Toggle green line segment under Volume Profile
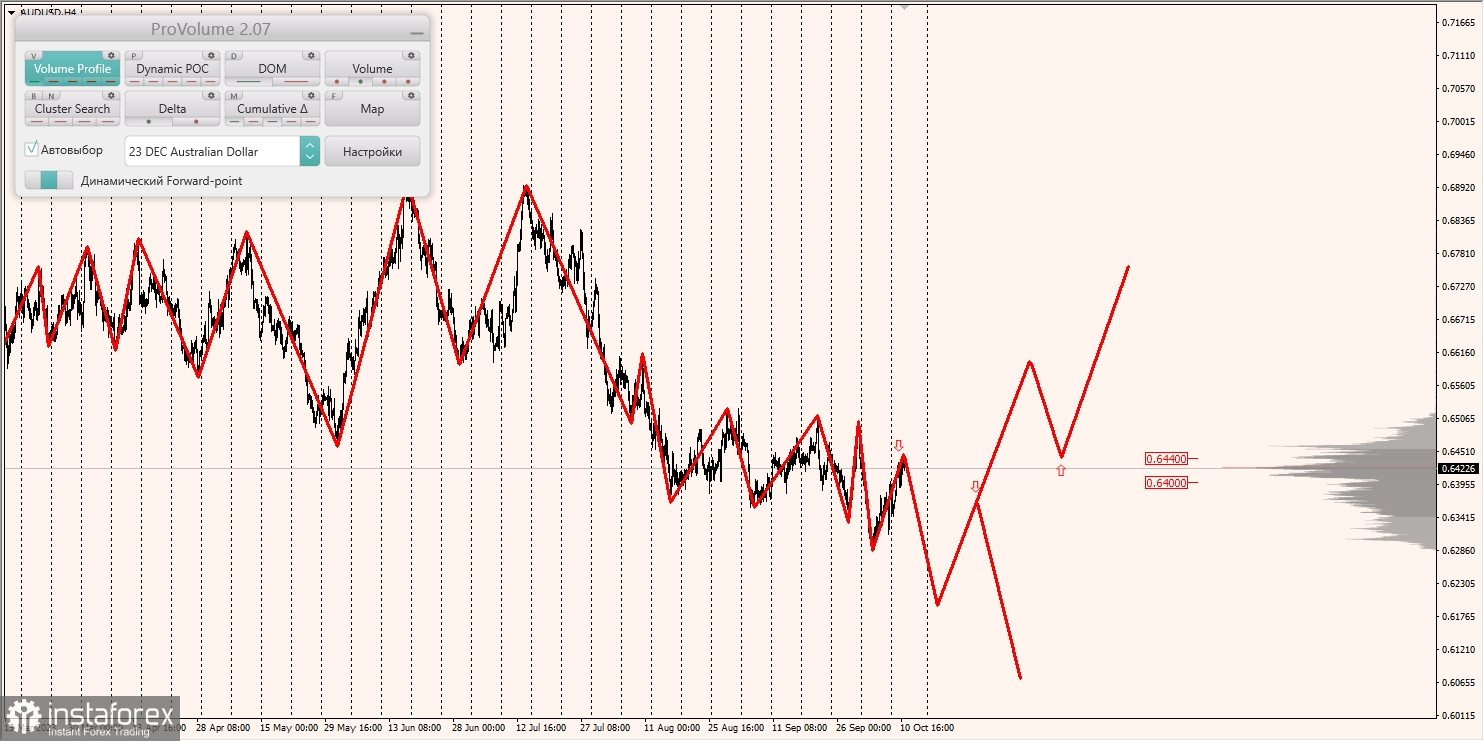Image resolution: width=1484 pixels, height=741 pixels. pyautogui.click(x=35, y=81)
